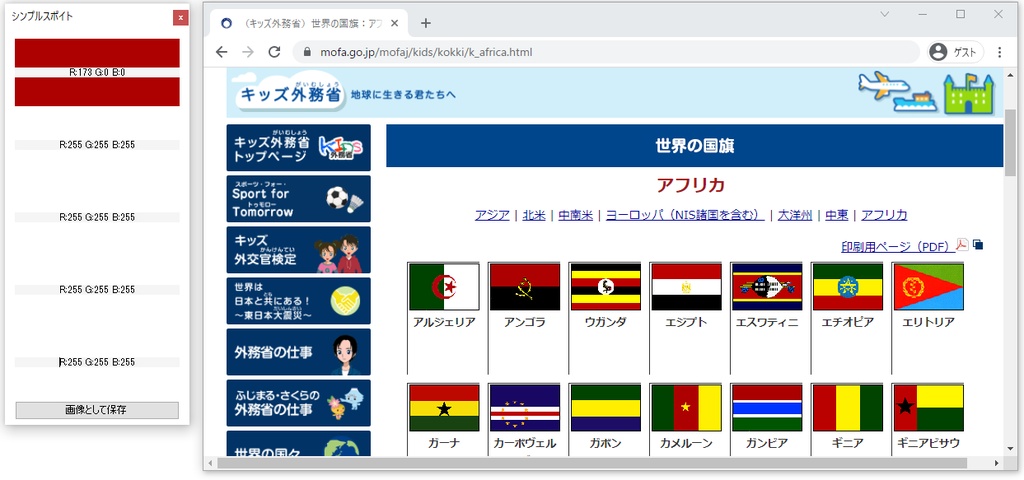The image size is (1024, 480).
Task: Click castle illustration in page header
Action: coord(968,92)
